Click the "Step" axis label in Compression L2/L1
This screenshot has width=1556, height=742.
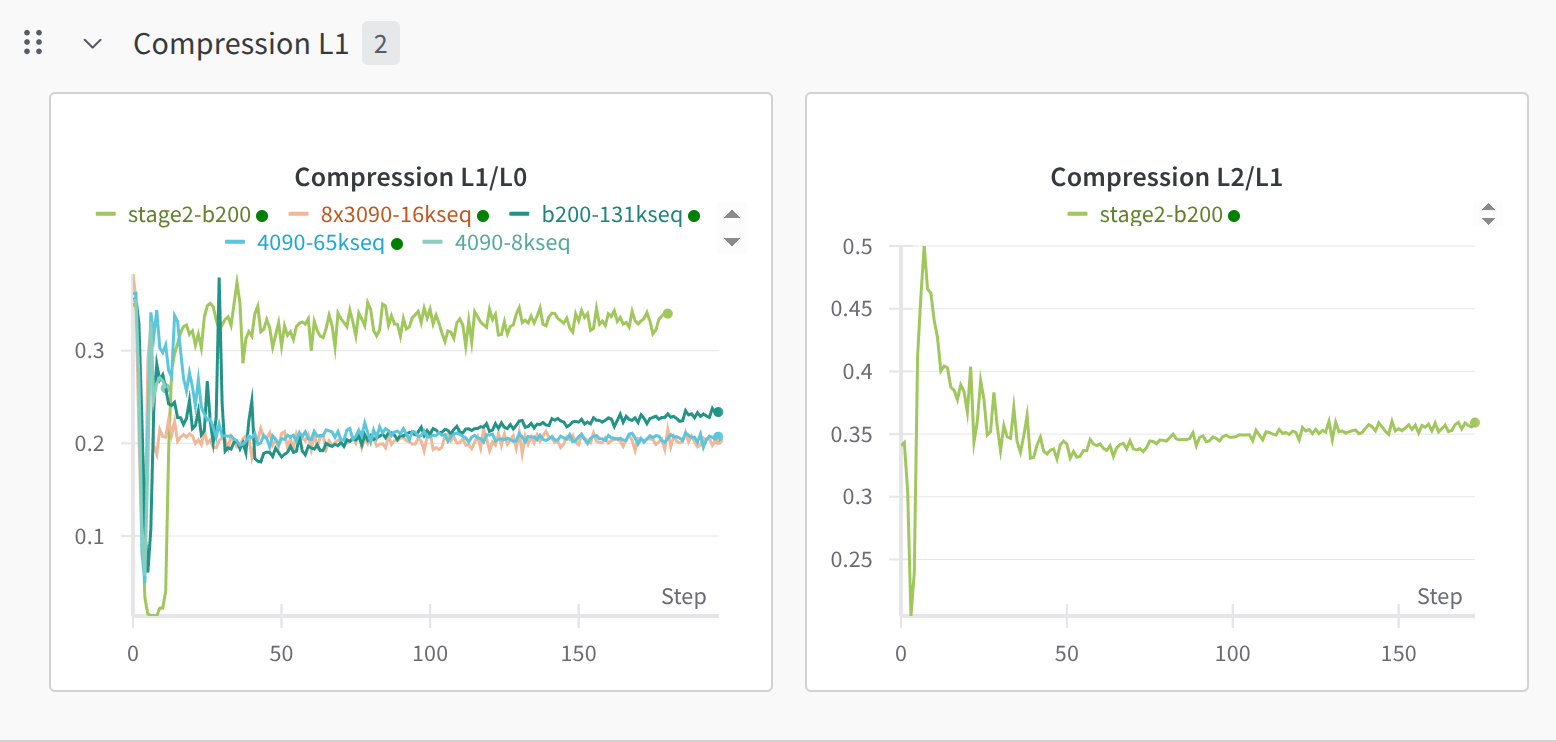coord(1440,597)
